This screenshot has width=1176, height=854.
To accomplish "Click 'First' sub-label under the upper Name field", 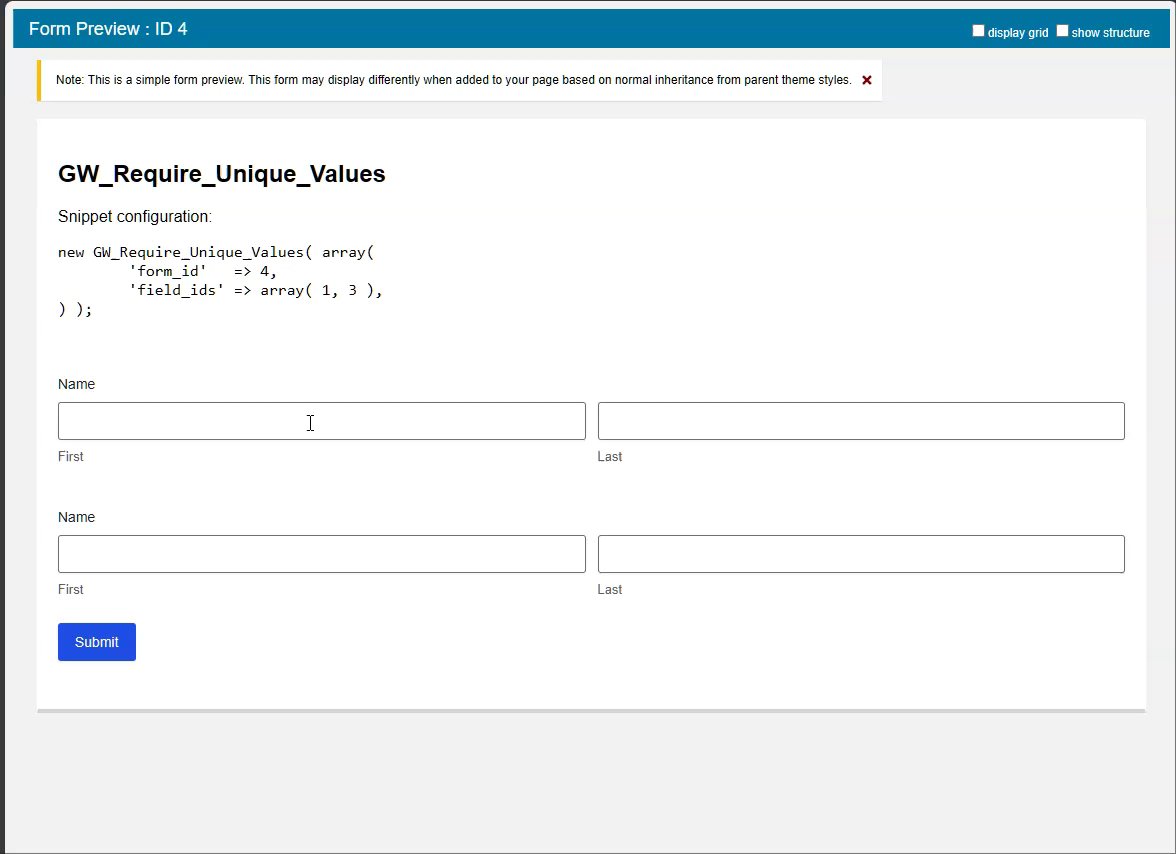I will pos(71,457).
